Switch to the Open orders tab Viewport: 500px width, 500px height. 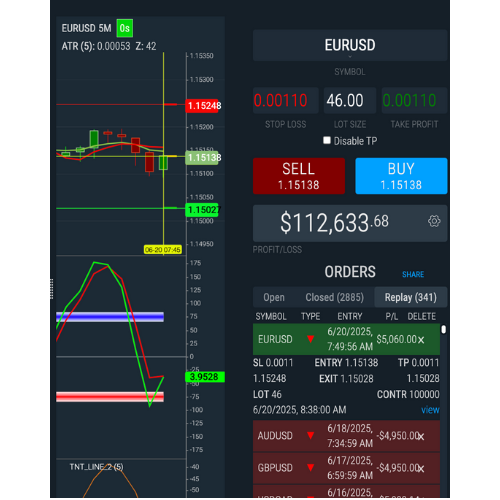tap(274, 297)
